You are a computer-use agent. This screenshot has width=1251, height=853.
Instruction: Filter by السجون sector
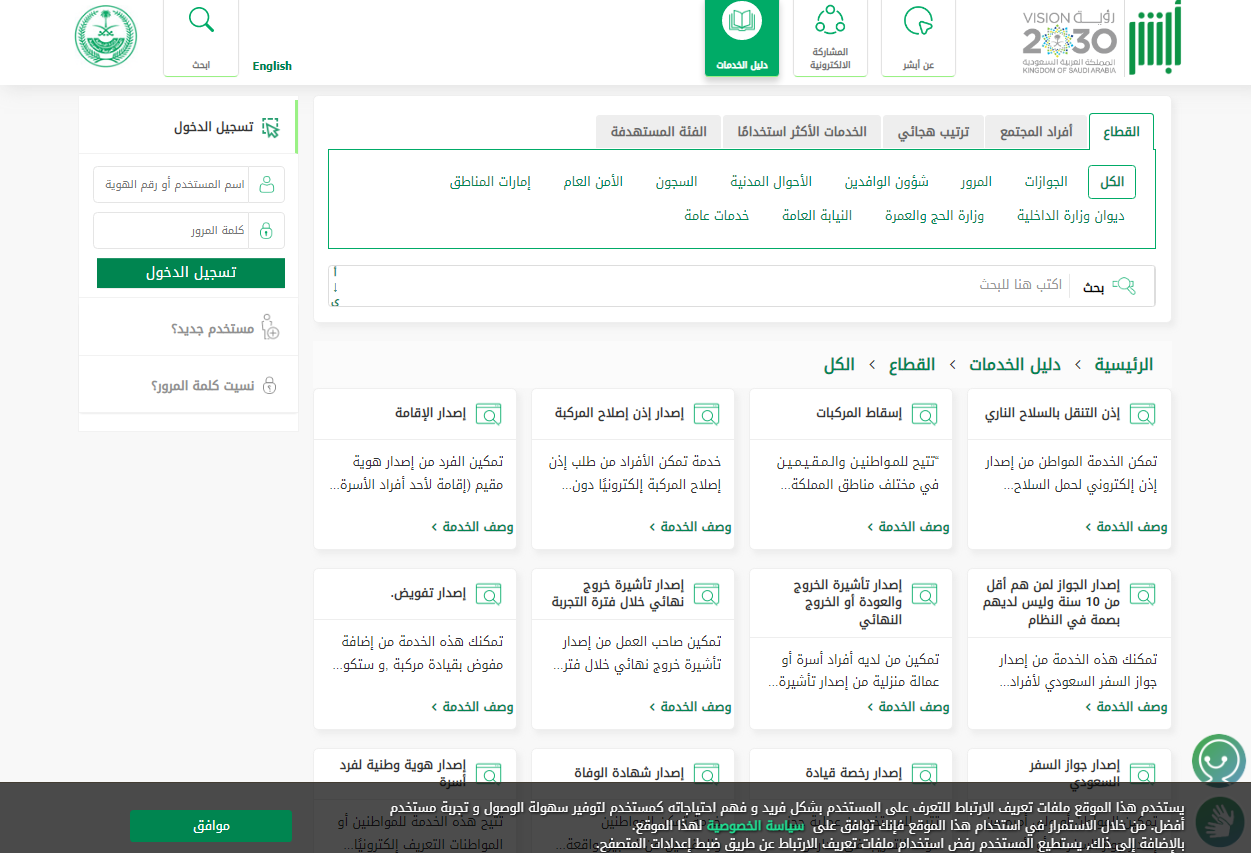click(677, 182)
